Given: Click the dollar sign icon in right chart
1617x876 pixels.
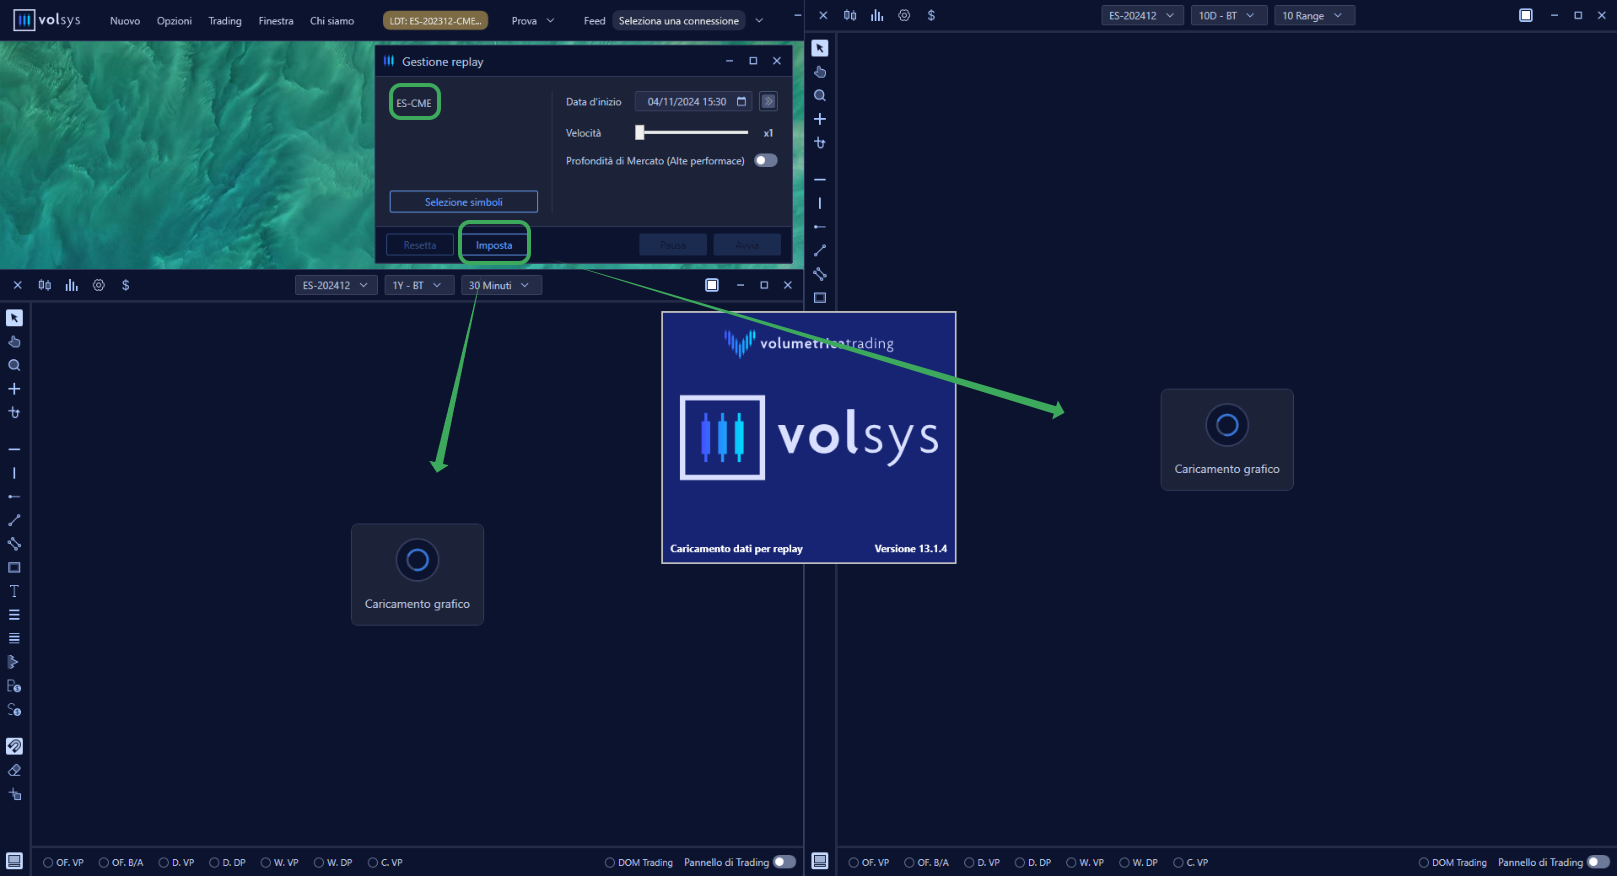Looking at the screenshot, I should coord(931,15).
